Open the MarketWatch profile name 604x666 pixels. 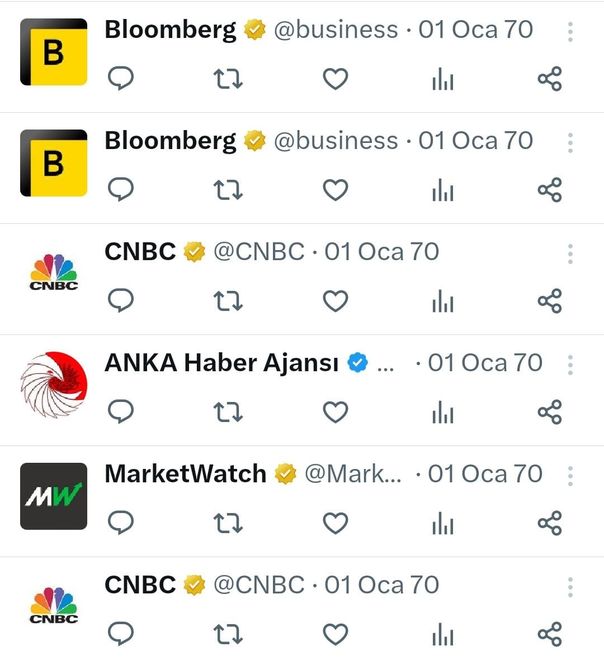[185, 474]
